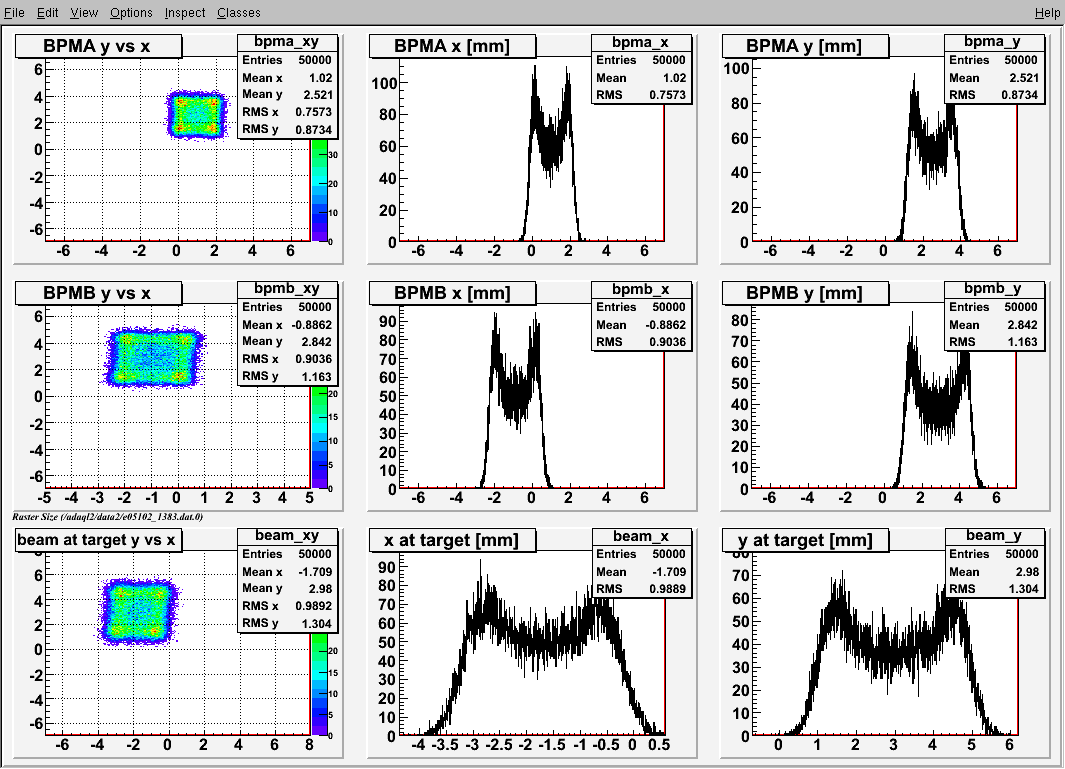
Task: Click the BPMB x histogram curve
Action: pos(516,401)
